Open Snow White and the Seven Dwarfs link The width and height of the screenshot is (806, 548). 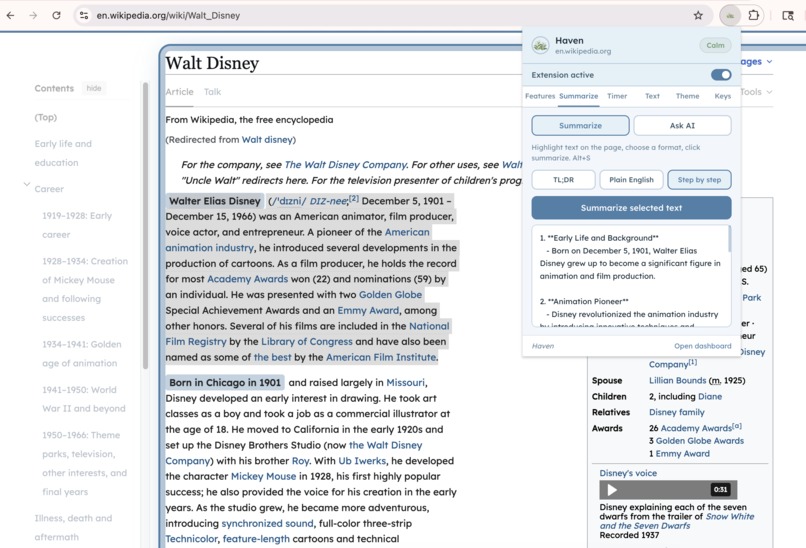(x=676, y=521)
